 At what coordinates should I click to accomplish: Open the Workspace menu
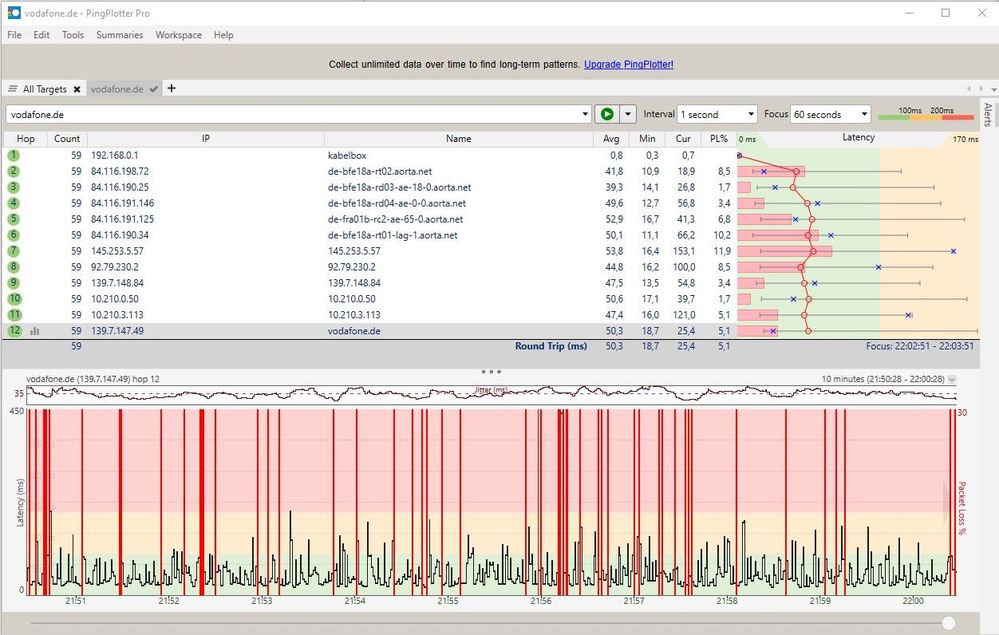[x=178, y=35]
